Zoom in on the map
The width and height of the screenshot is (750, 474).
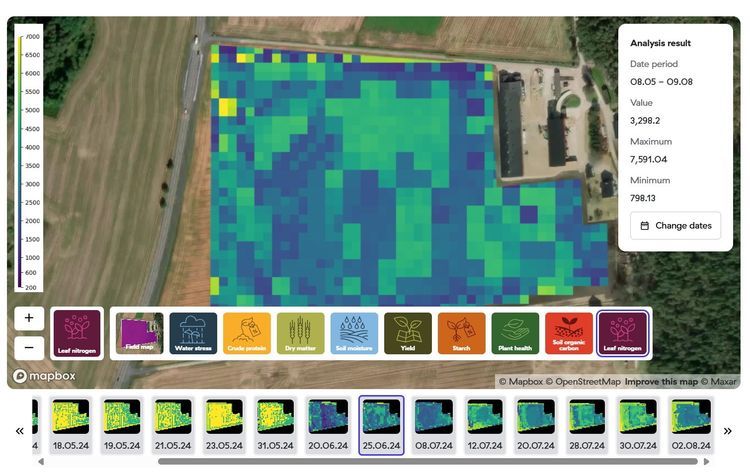click(x=29, y=318)
